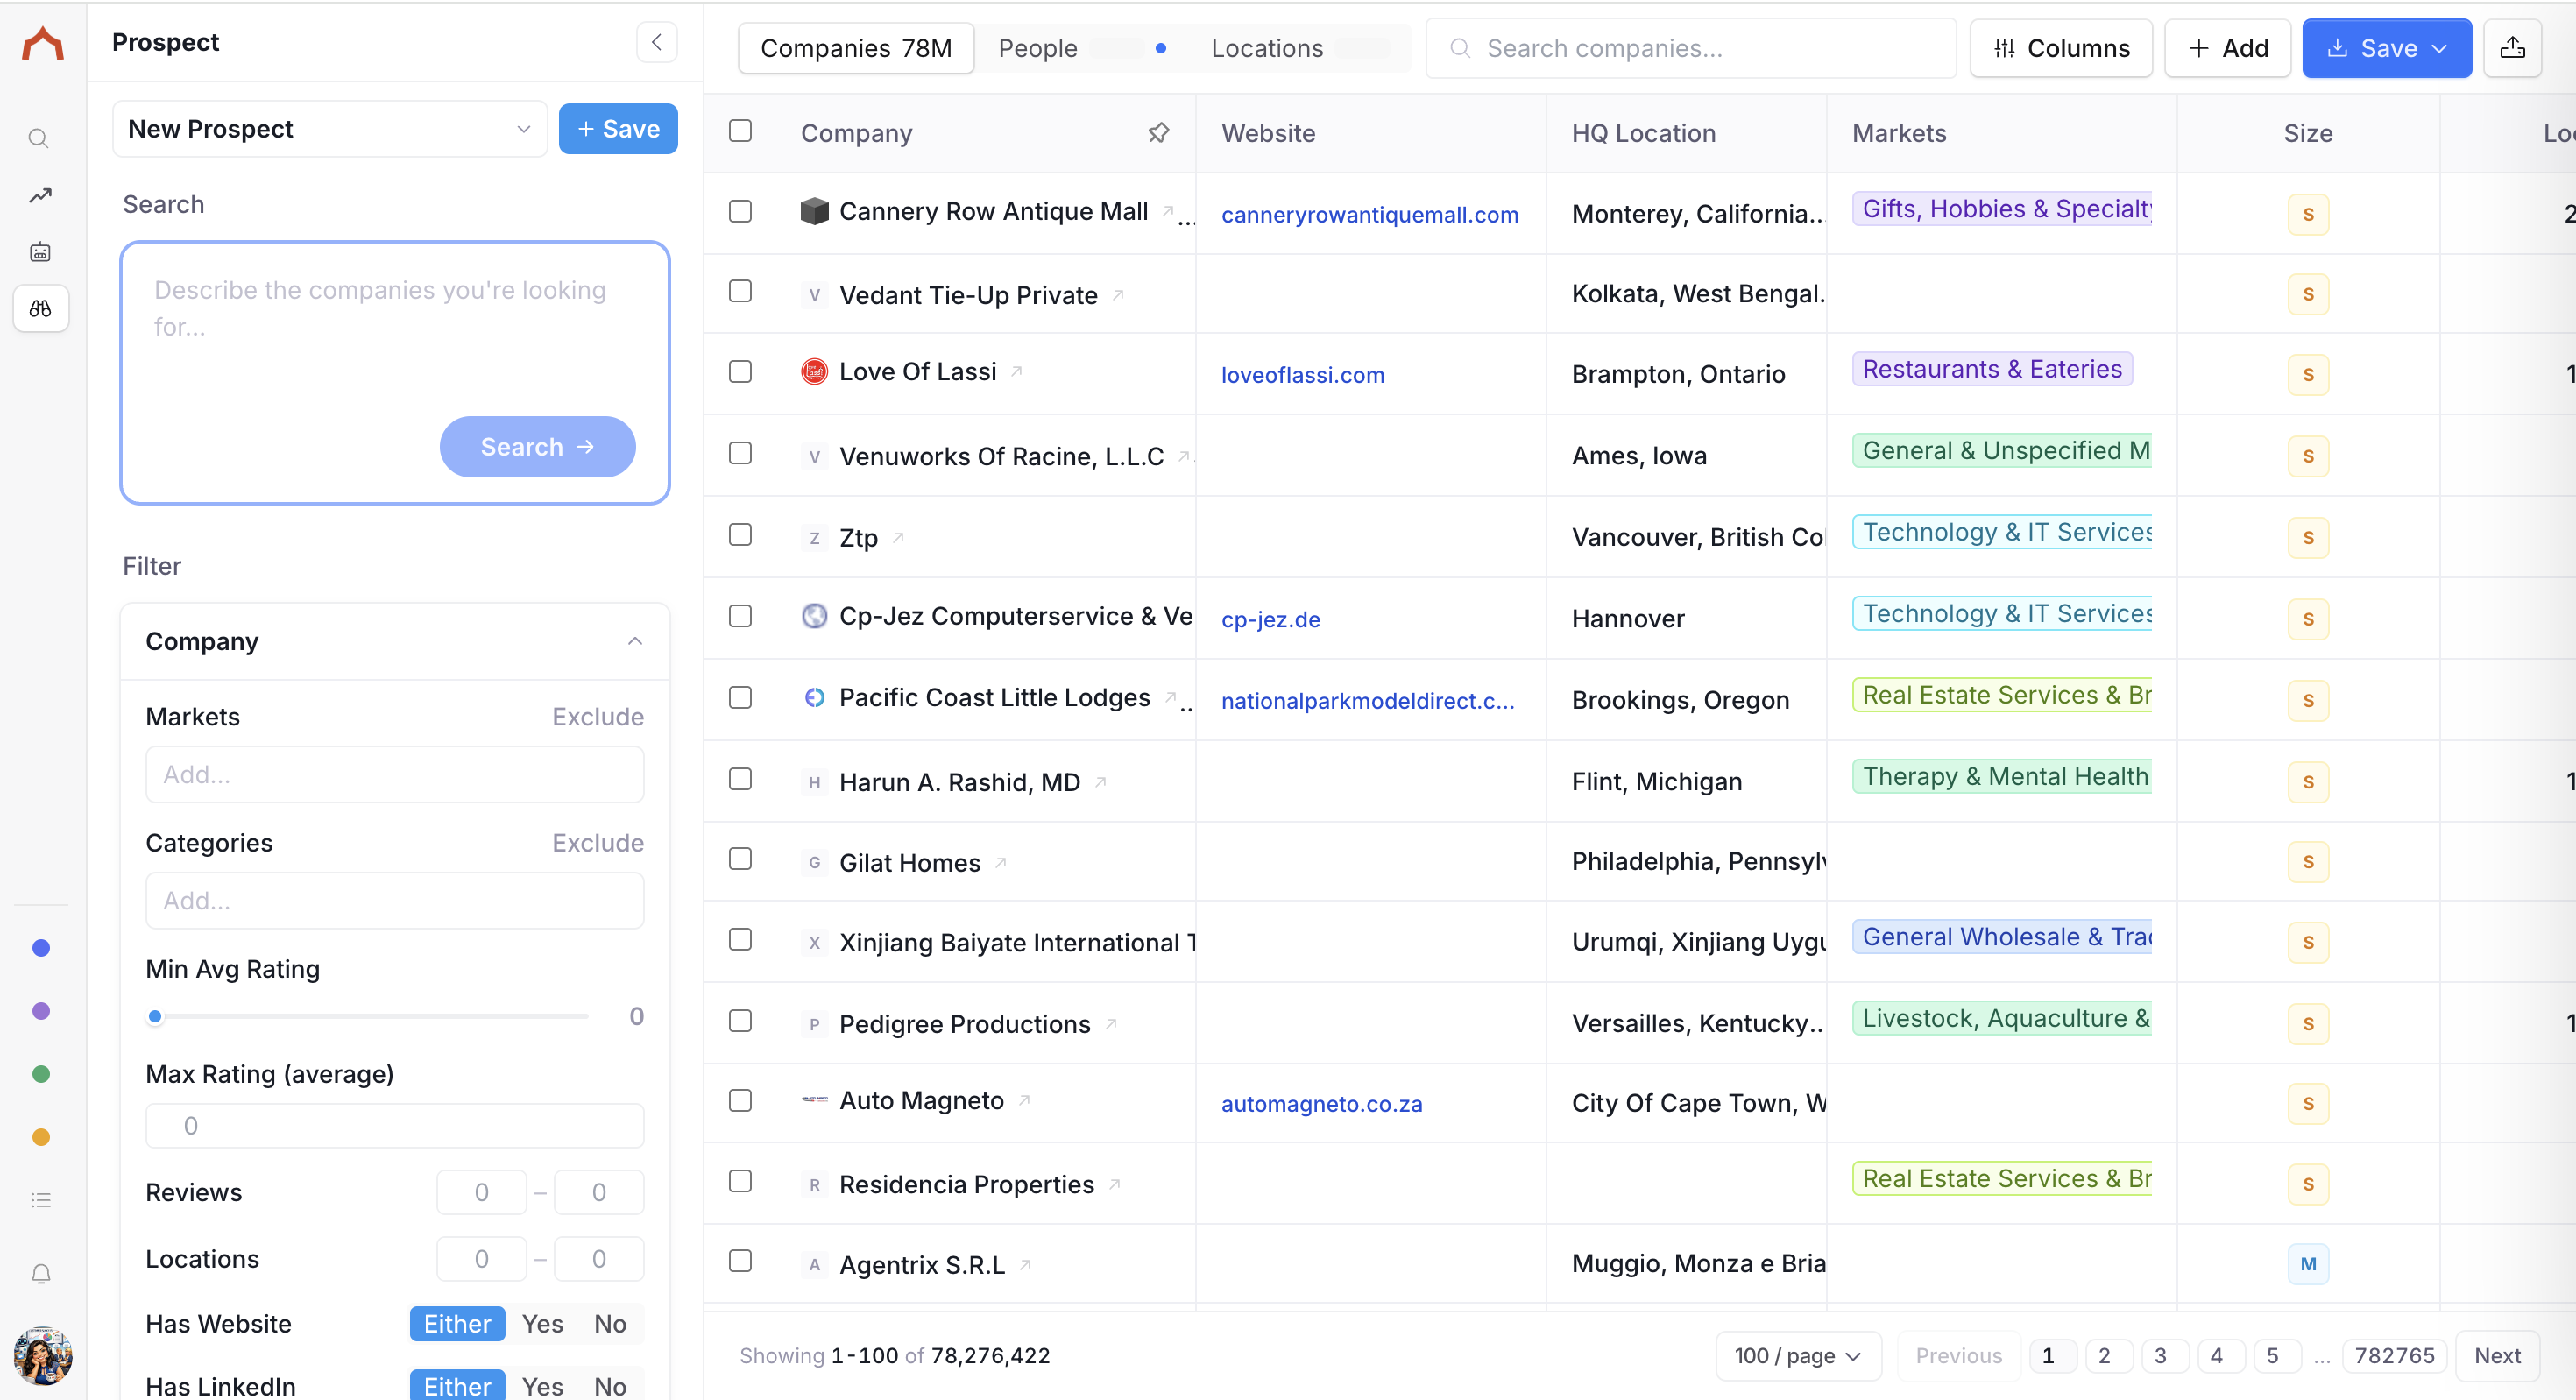Open the robot assistant icon in sidebar
Viewport: 2576px width, 1400px height.
40,252
